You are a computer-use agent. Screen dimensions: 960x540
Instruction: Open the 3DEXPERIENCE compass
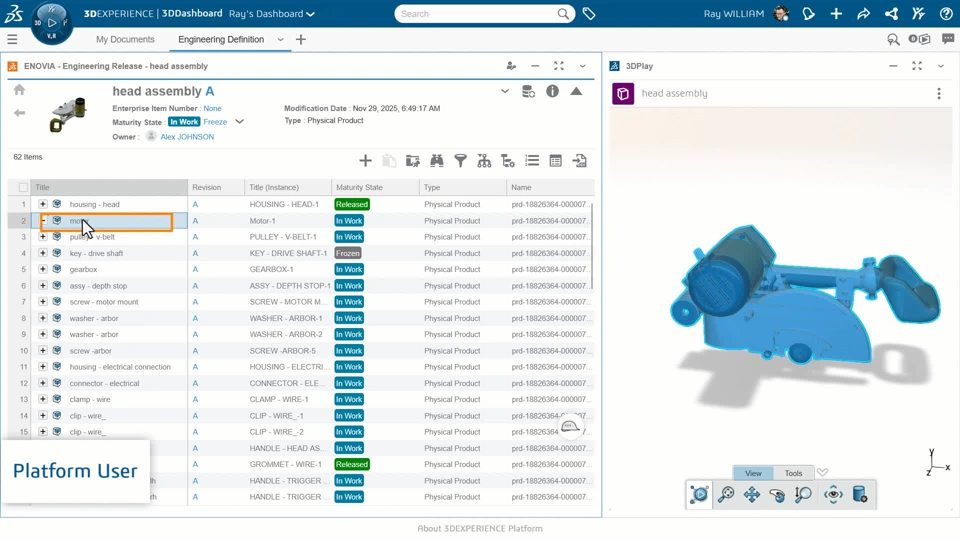51,23
